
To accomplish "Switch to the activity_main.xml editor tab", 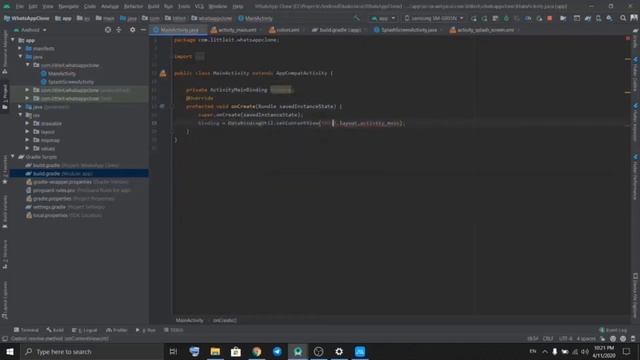I will [x=237, y=30].
